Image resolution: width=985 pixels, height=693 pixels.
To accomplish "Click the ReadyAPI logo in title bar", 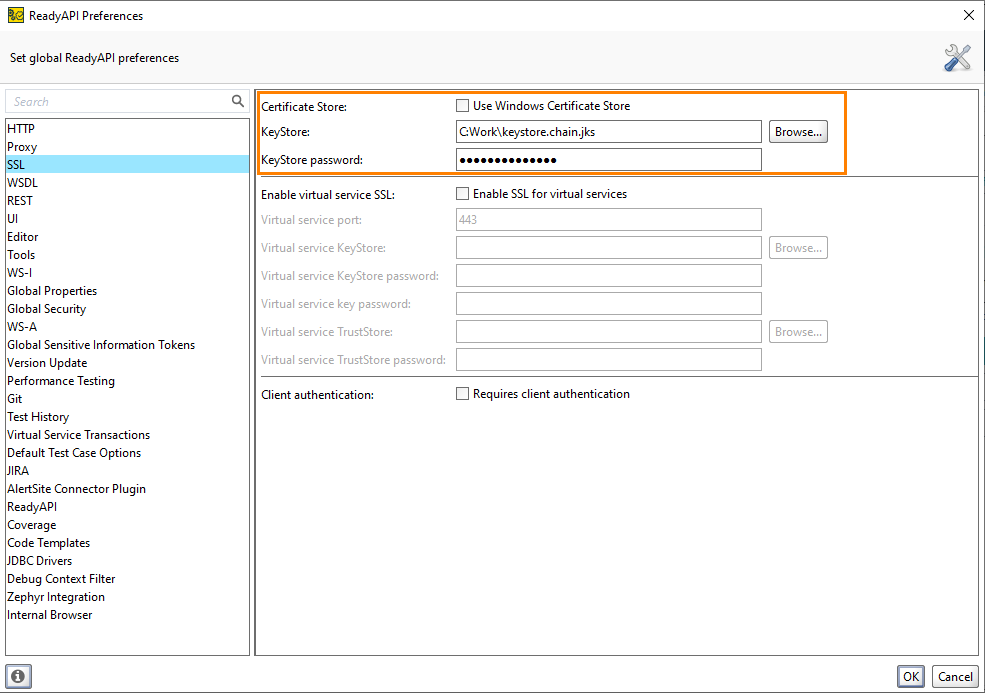I will point(15,15).
